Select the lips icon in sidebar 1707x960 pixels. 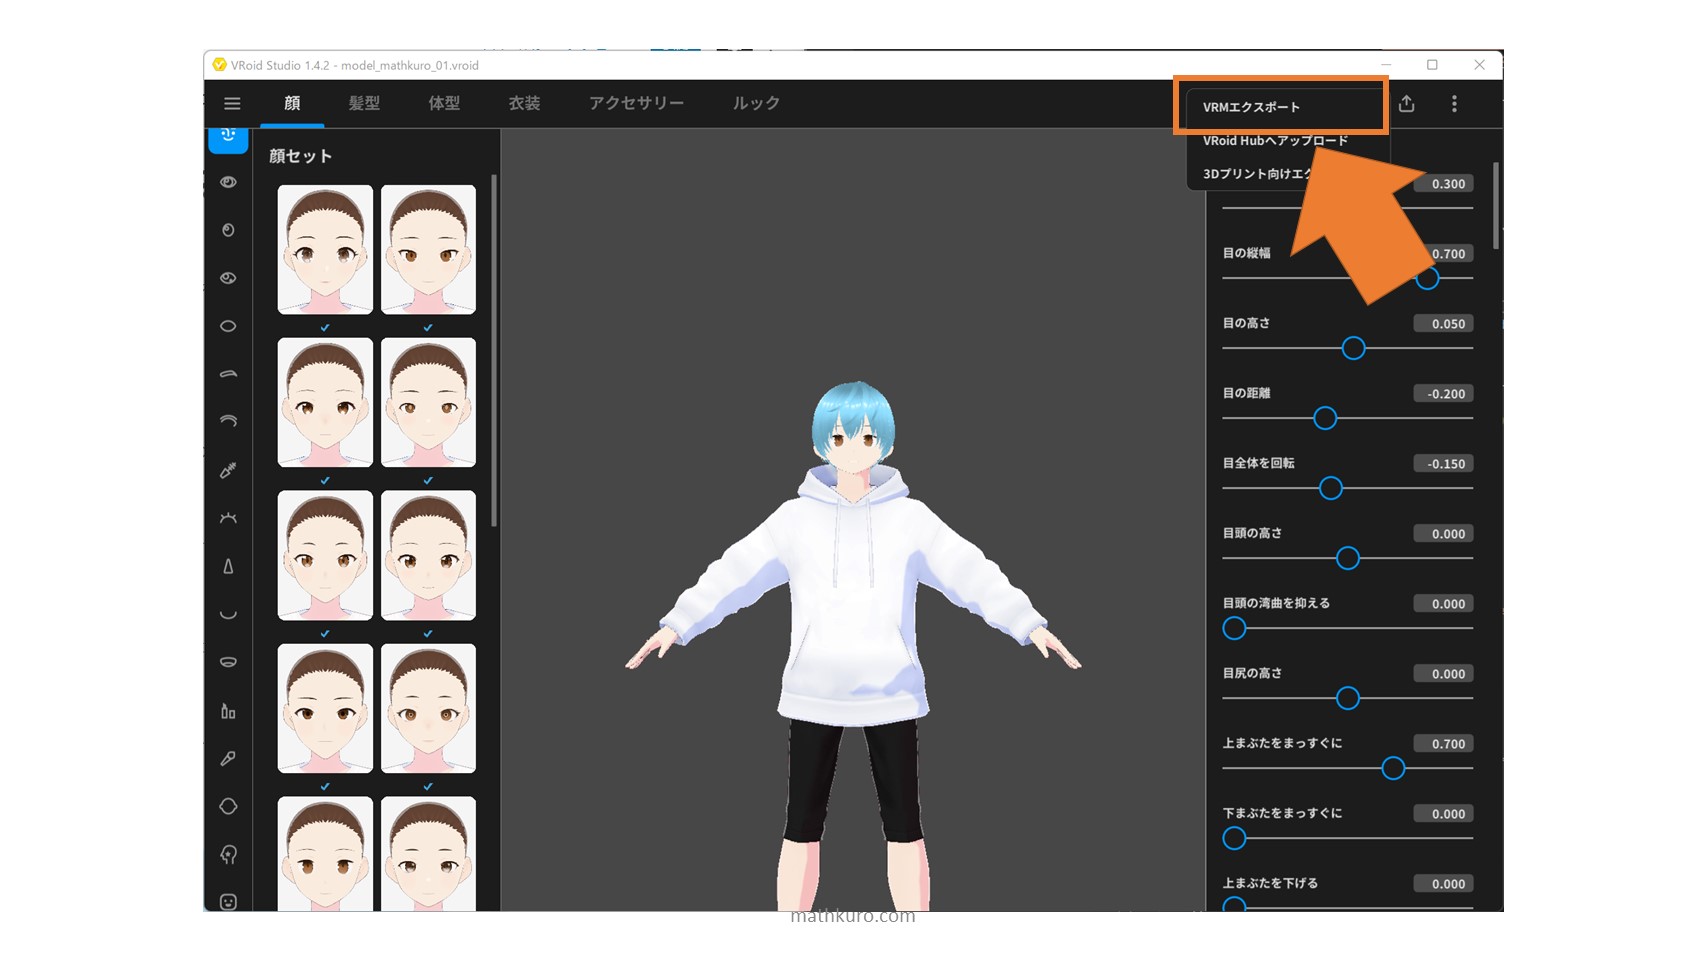point(228,662)
